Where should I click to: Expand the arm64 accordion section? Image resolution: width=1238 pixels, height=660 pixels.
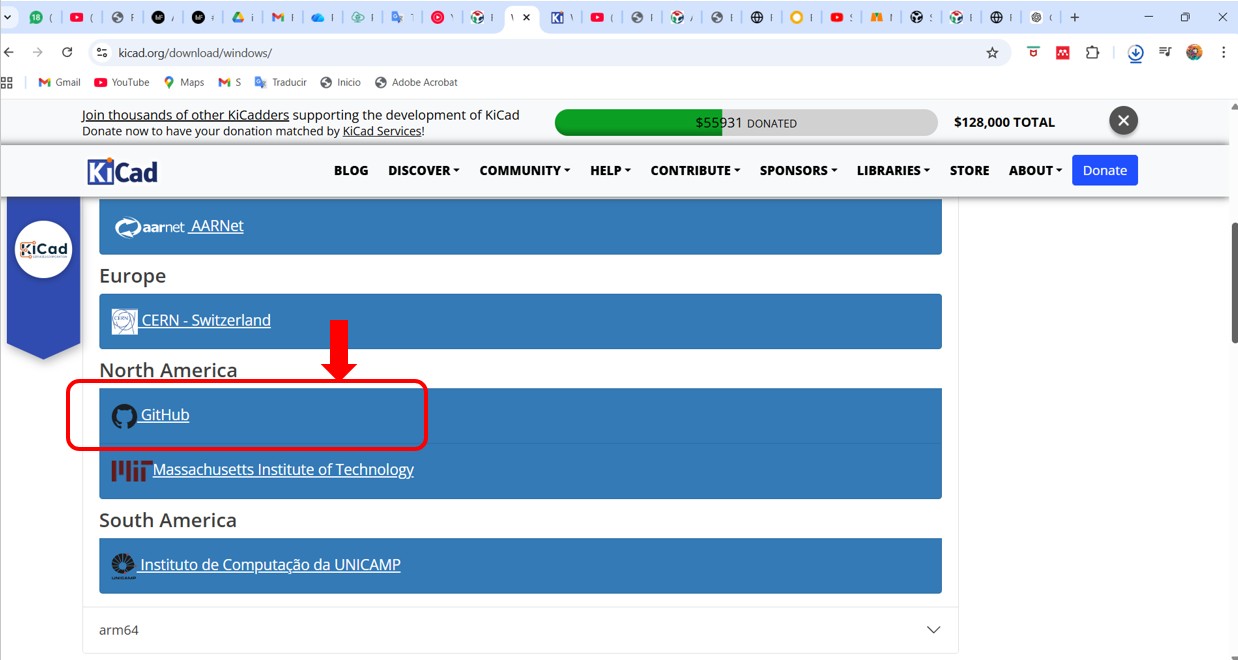[520, 630]
